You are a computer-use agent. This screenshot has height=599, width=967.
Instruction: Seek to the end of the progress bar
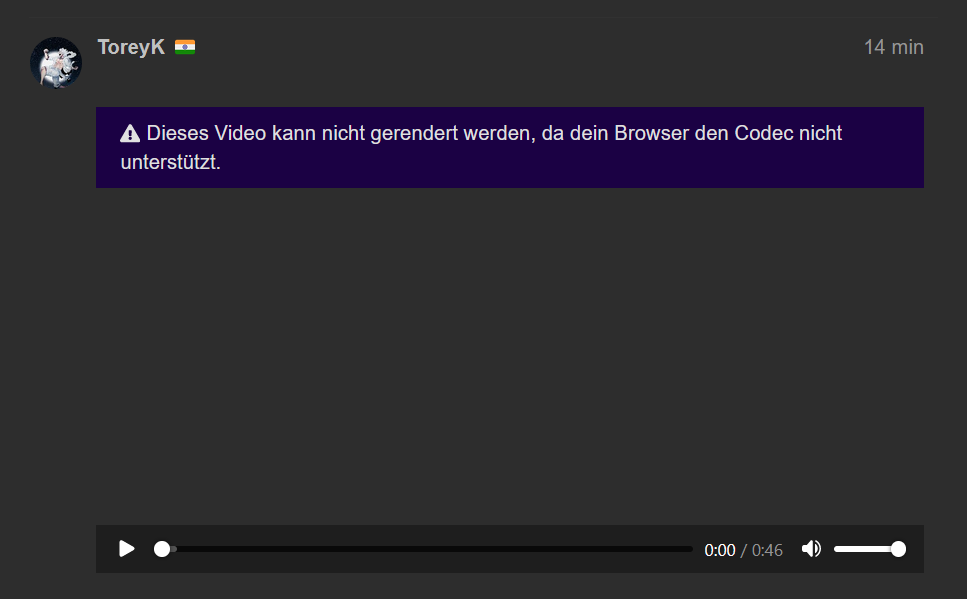[x=690, y=549]
